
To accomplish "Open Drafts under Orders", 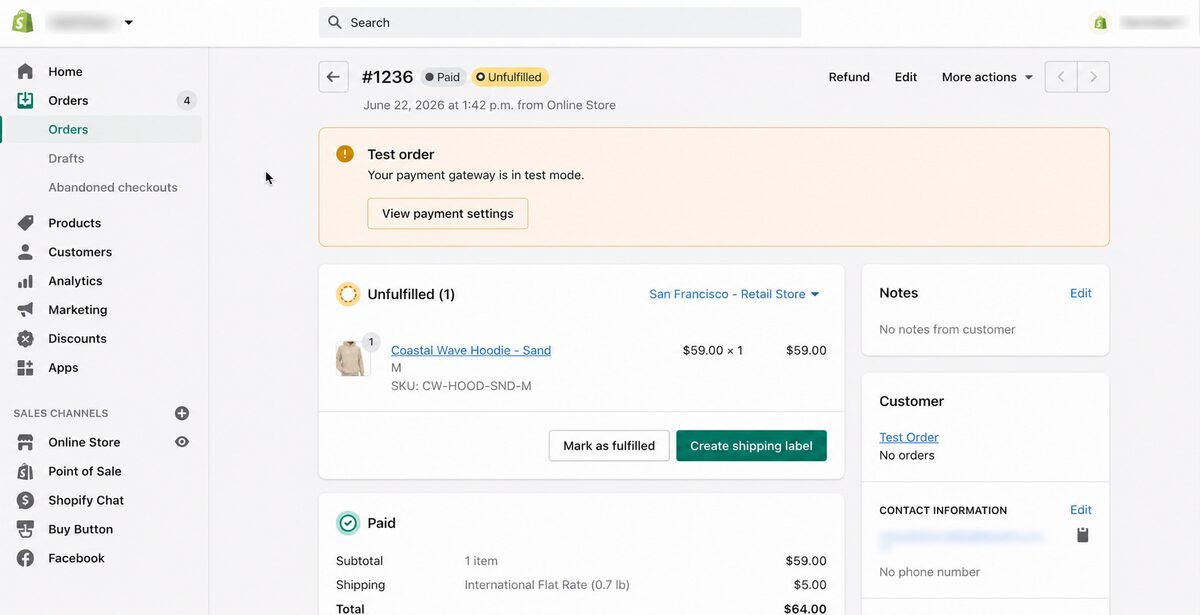I will point(66,158).
